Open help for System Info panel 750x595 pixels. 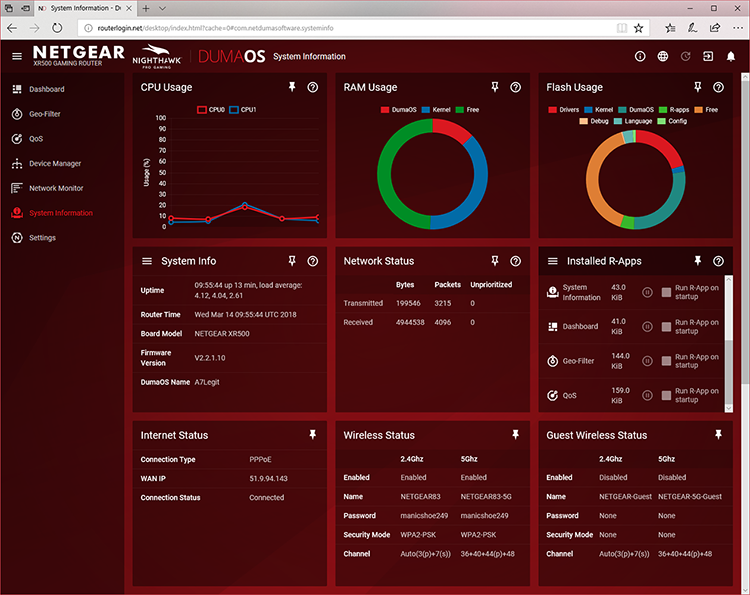(x=313, y=261)
